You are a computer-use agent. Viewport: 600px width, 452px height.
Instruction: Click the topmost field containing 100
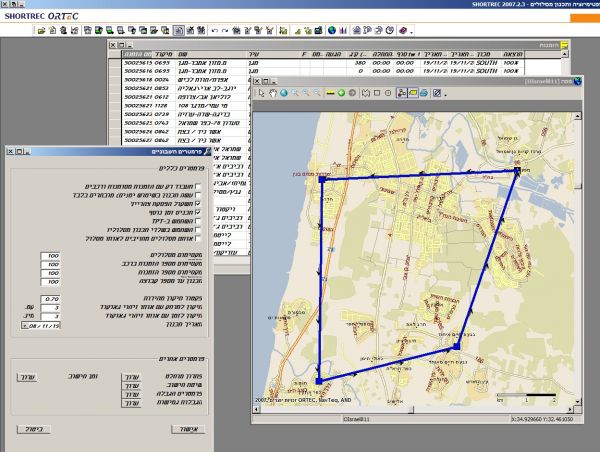pos(51,256)
